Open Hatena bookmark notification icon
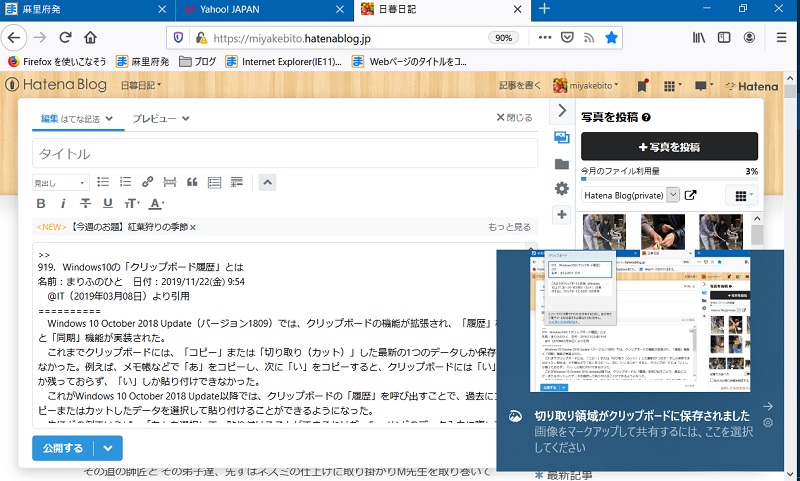This screenshot has height=481, width=800. tap(642, 86)
